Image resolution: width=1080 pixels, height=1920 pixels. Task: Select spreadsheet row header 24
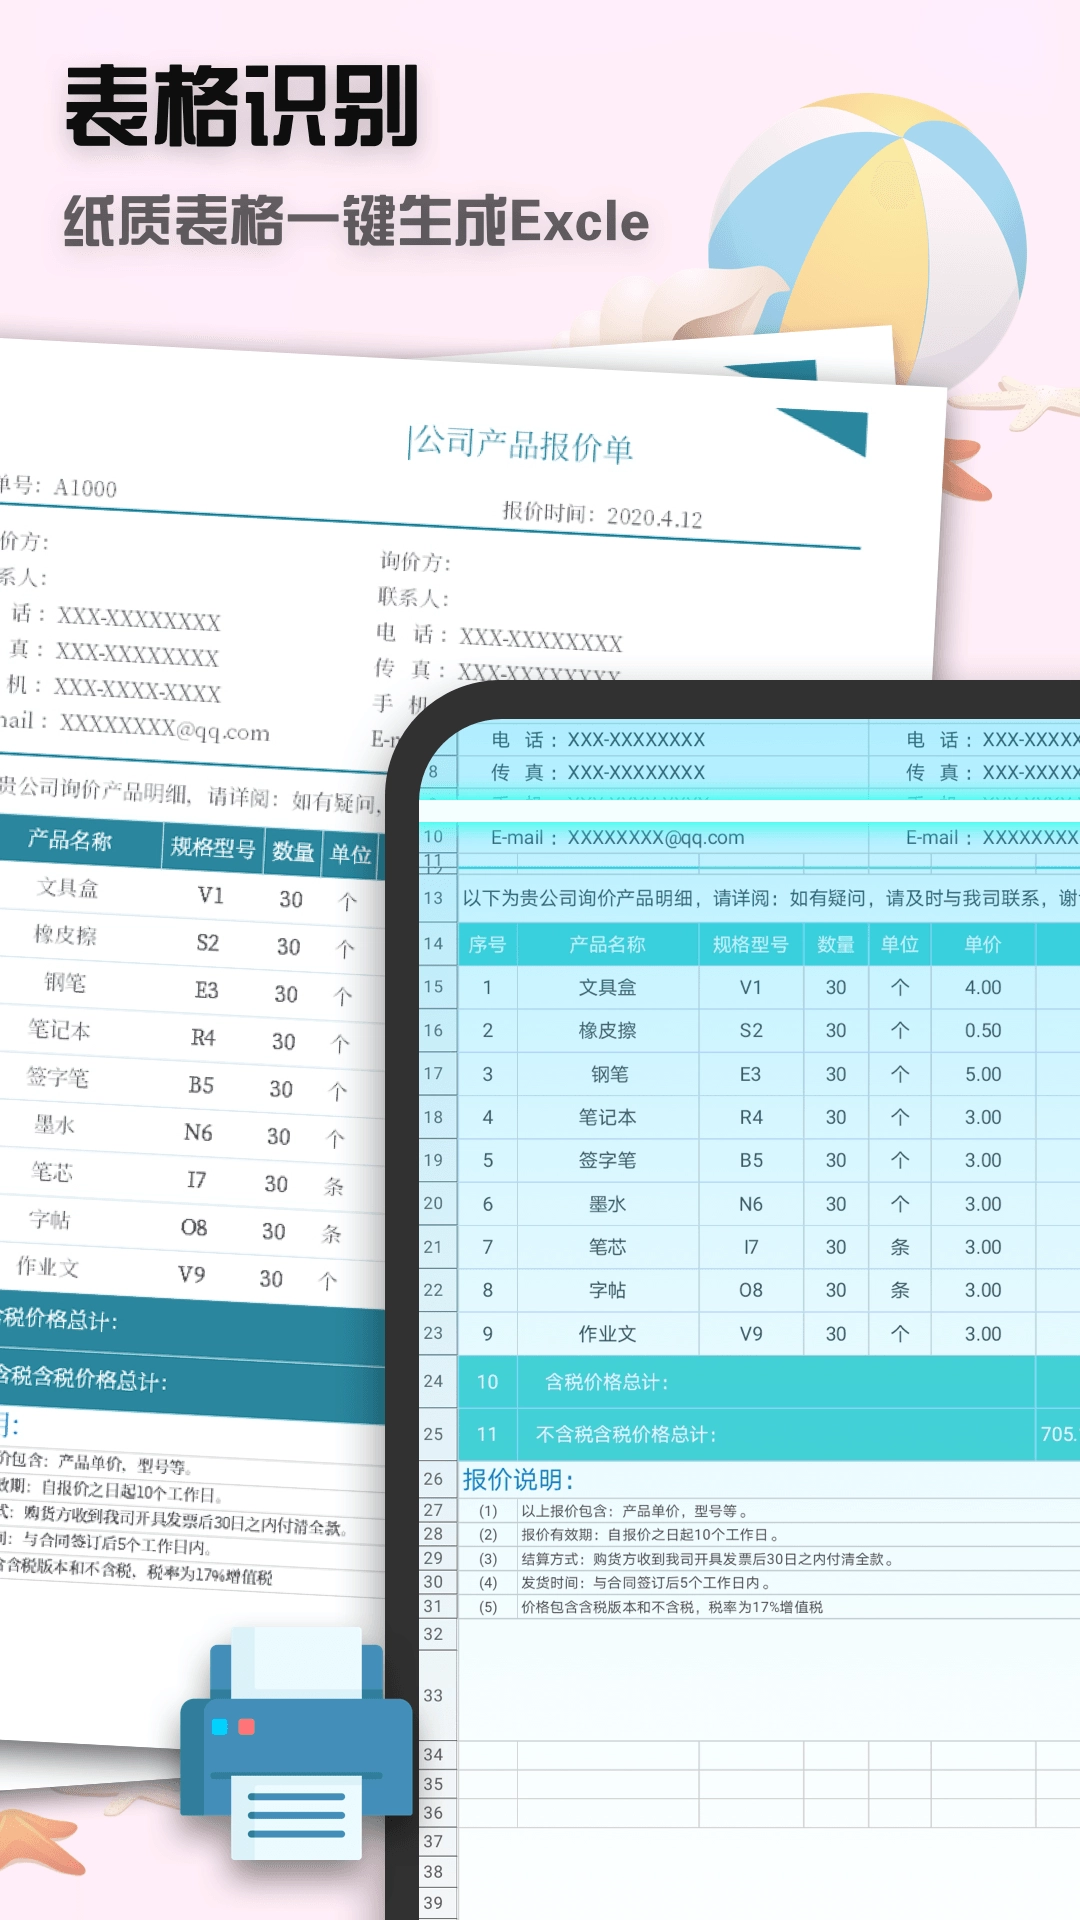click(x=433, y=1381)
